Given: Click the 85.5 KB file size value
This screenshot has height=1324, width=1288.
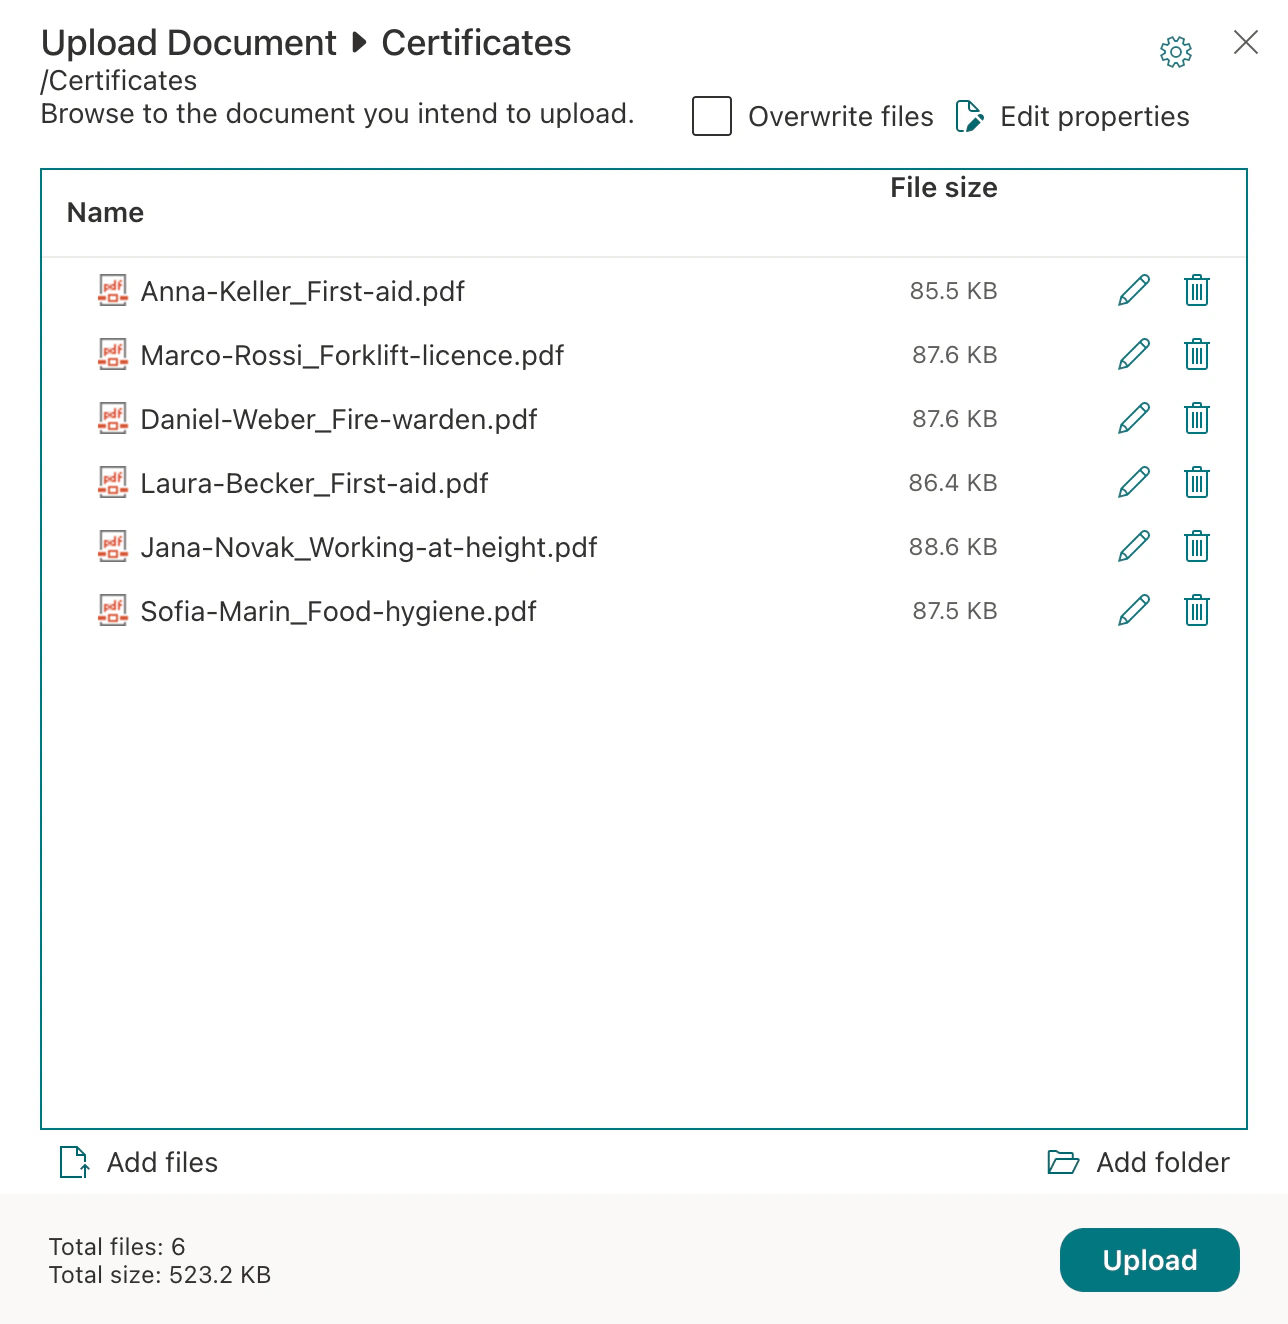Looking at the screenshot, I should [x=954, y=291].
